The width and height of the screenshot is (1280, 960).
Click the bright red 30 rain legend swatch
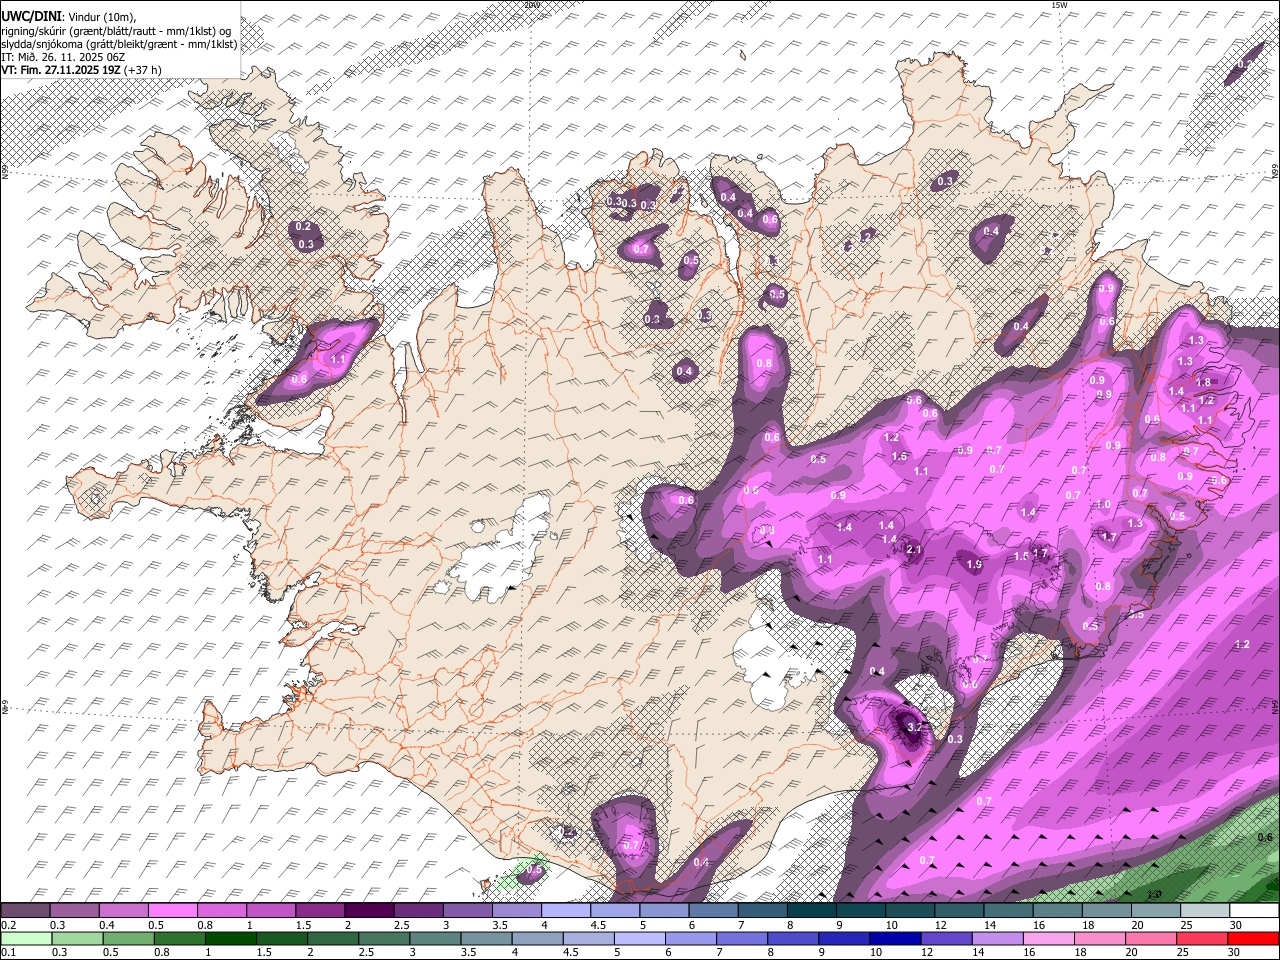1253,938
